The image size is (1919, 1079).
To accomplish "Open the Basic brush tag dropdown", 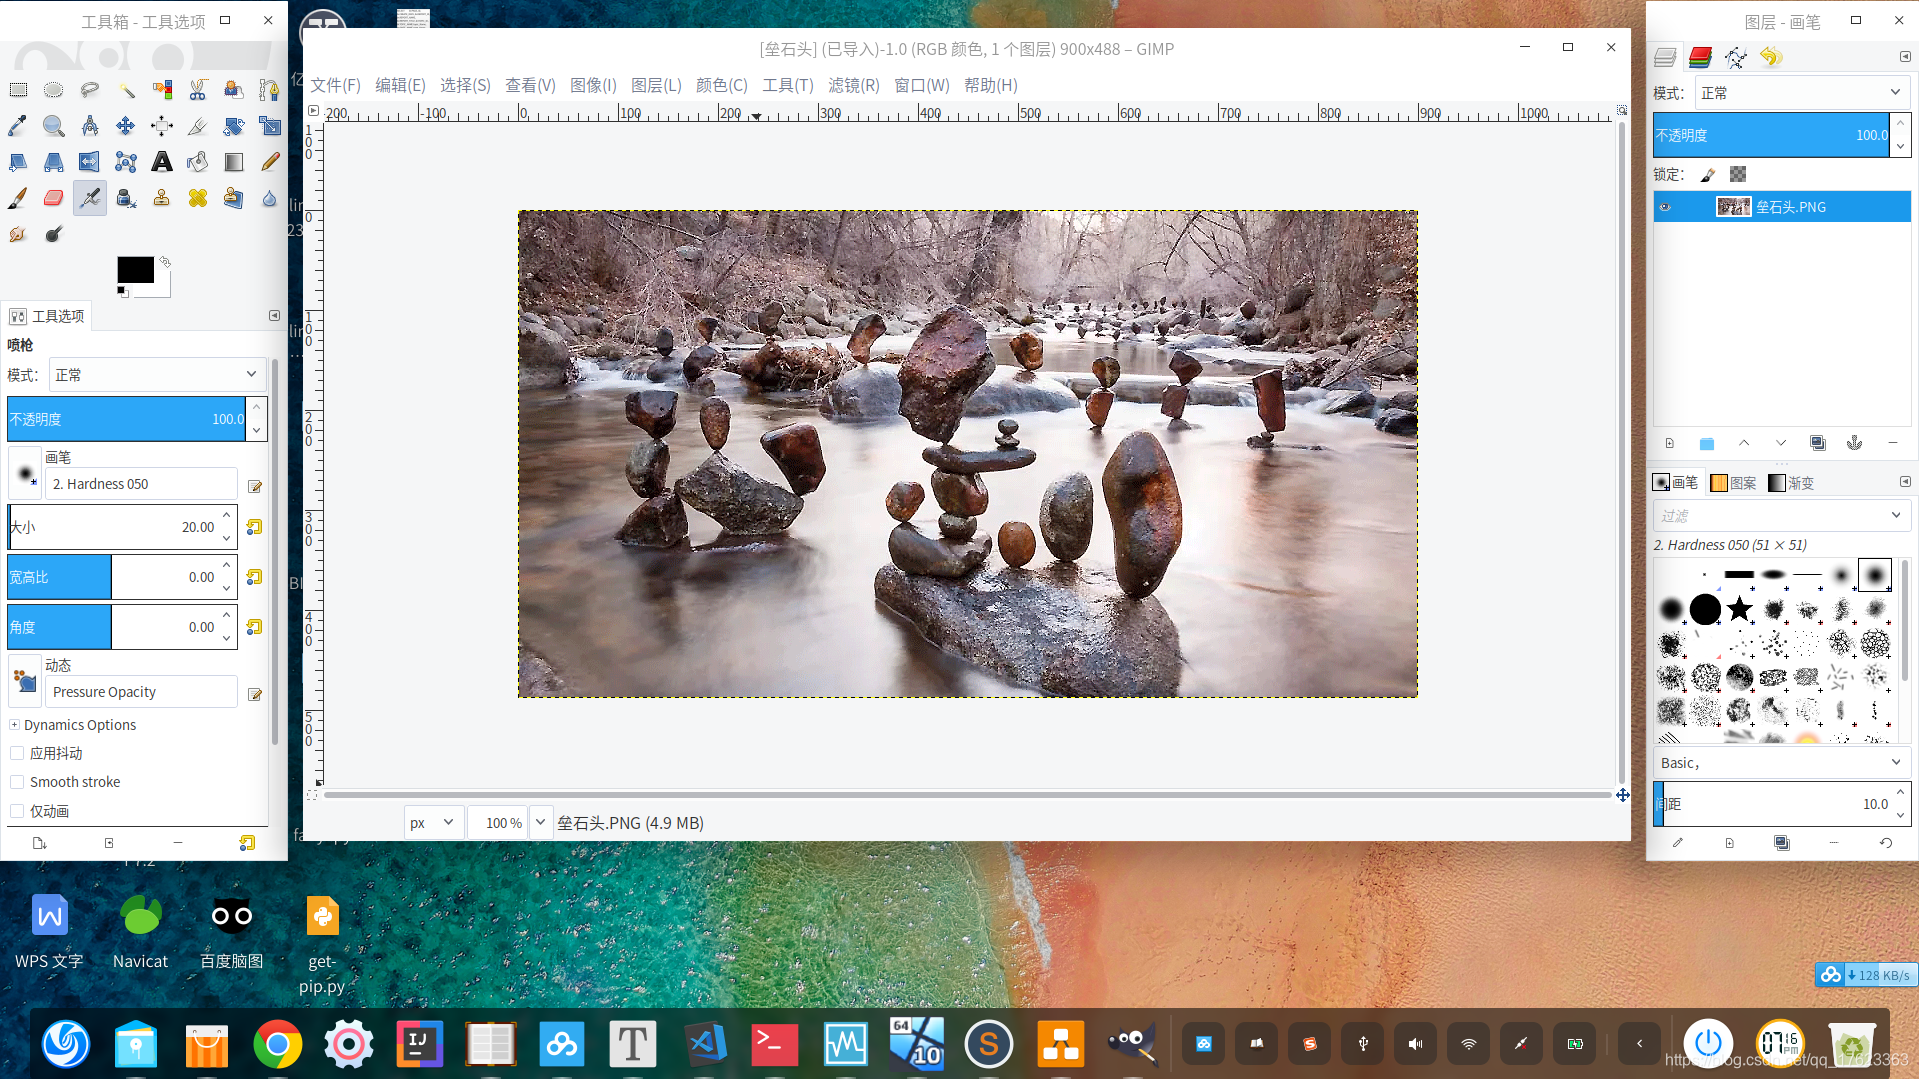I will [x=1781, y=763].
